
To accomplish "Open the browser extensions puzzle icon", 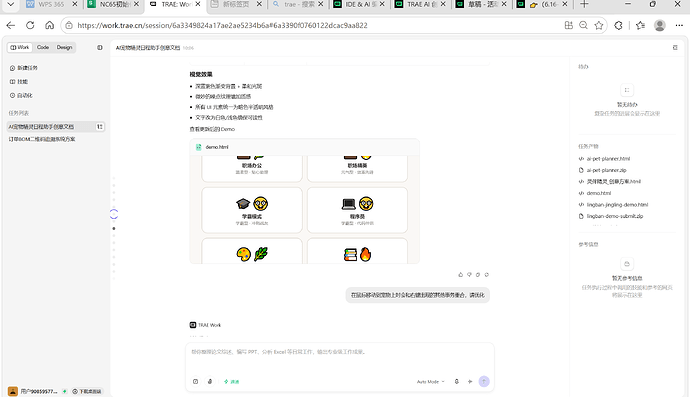I will point(618,26).
